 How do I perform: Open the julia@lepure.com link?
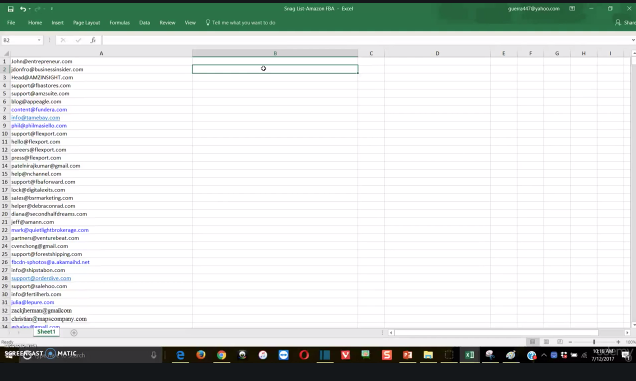coord(32,302)
